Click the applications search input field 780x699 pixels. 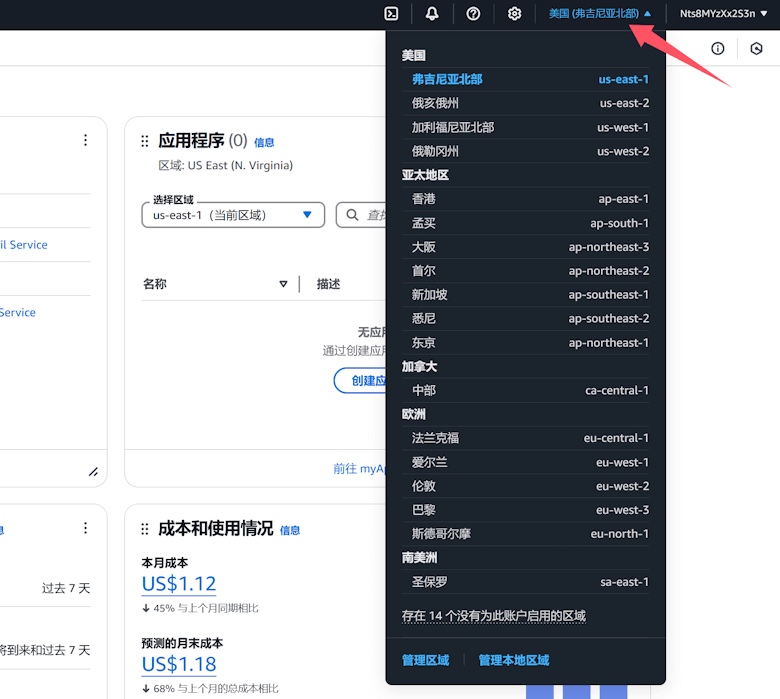361,215
